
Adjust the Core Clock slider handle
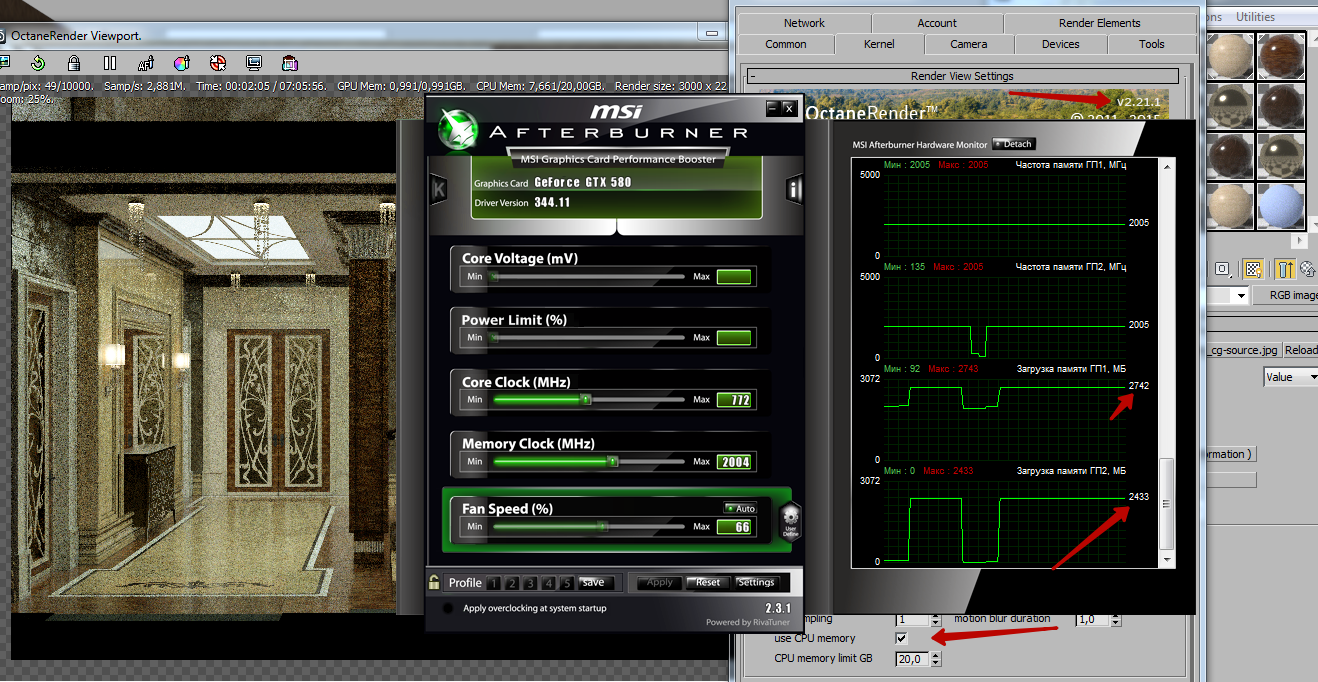click(586, 399)
